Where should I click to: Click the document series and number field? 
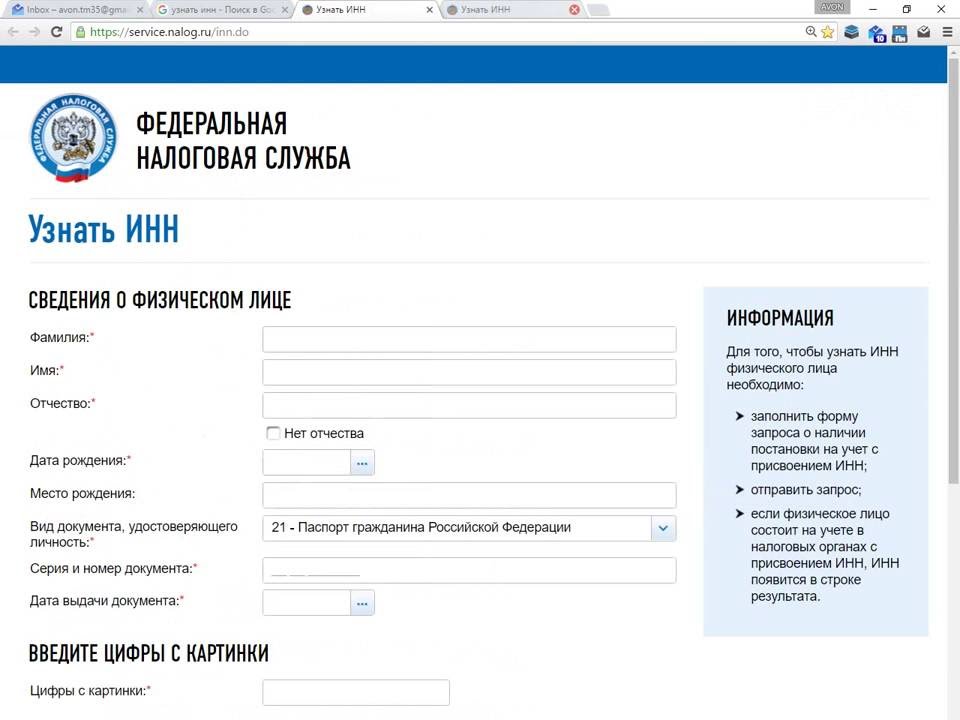click(469, 570)
